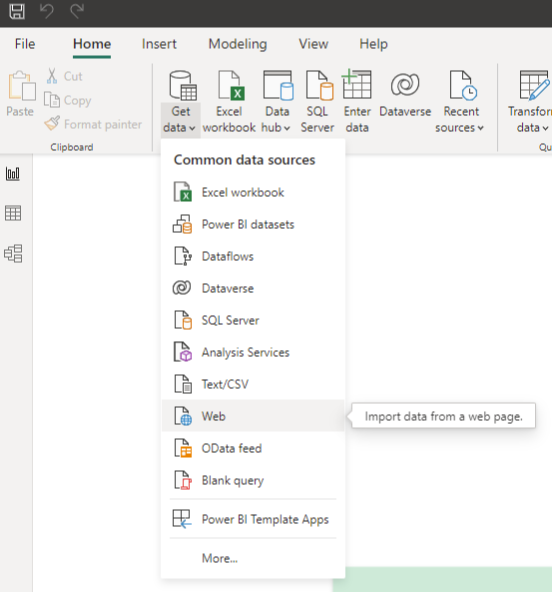Click the Undo arrow icon
552x592 pixels.
pyautogui.click(x=47, y=11)
